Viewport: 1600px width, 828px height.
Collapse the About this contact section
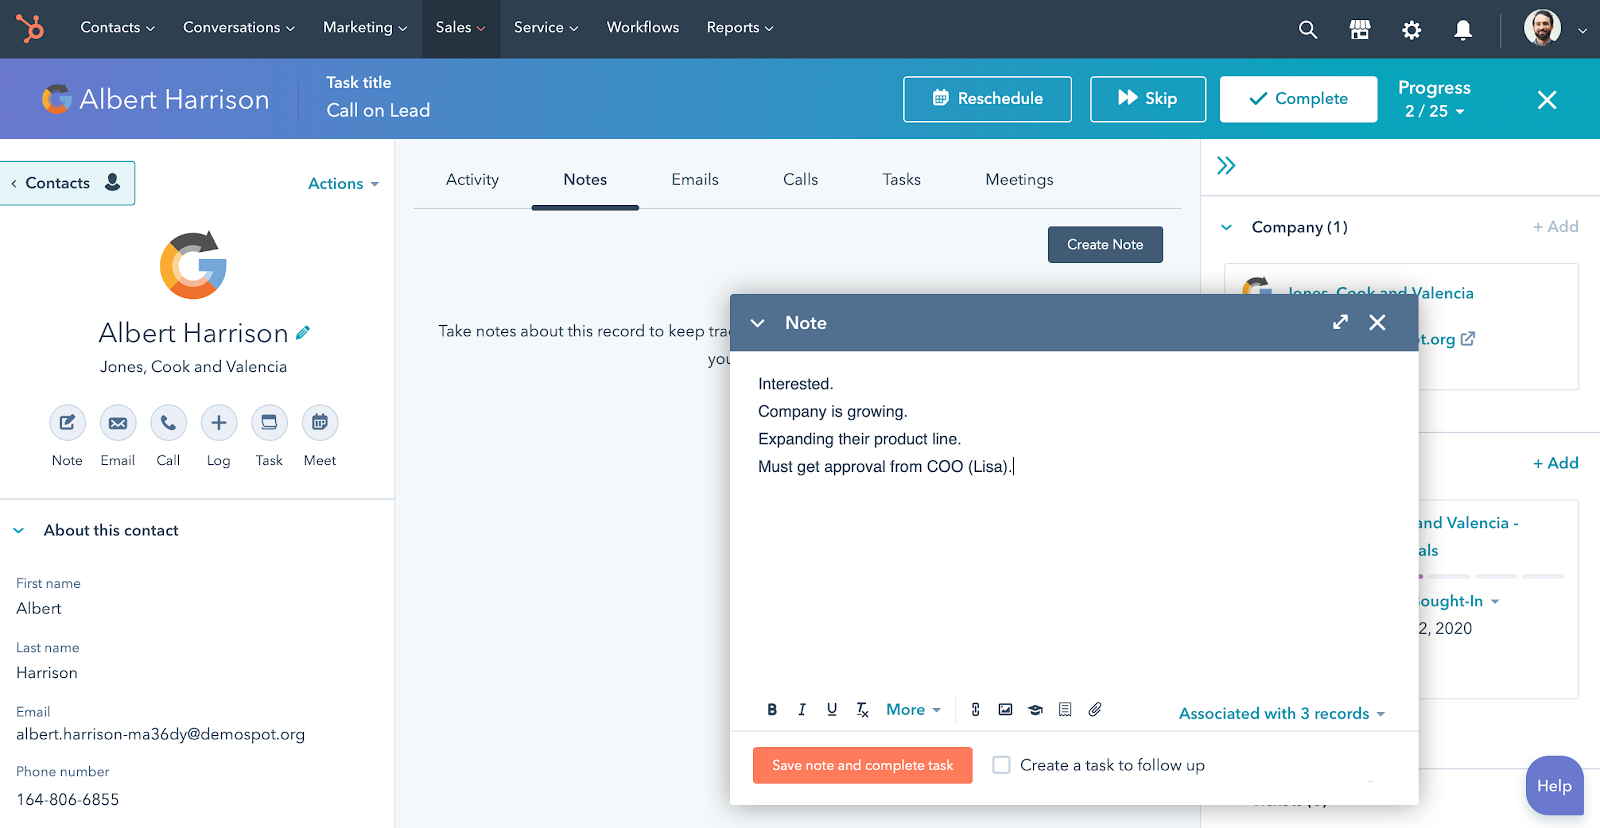[x=19, y=531]
